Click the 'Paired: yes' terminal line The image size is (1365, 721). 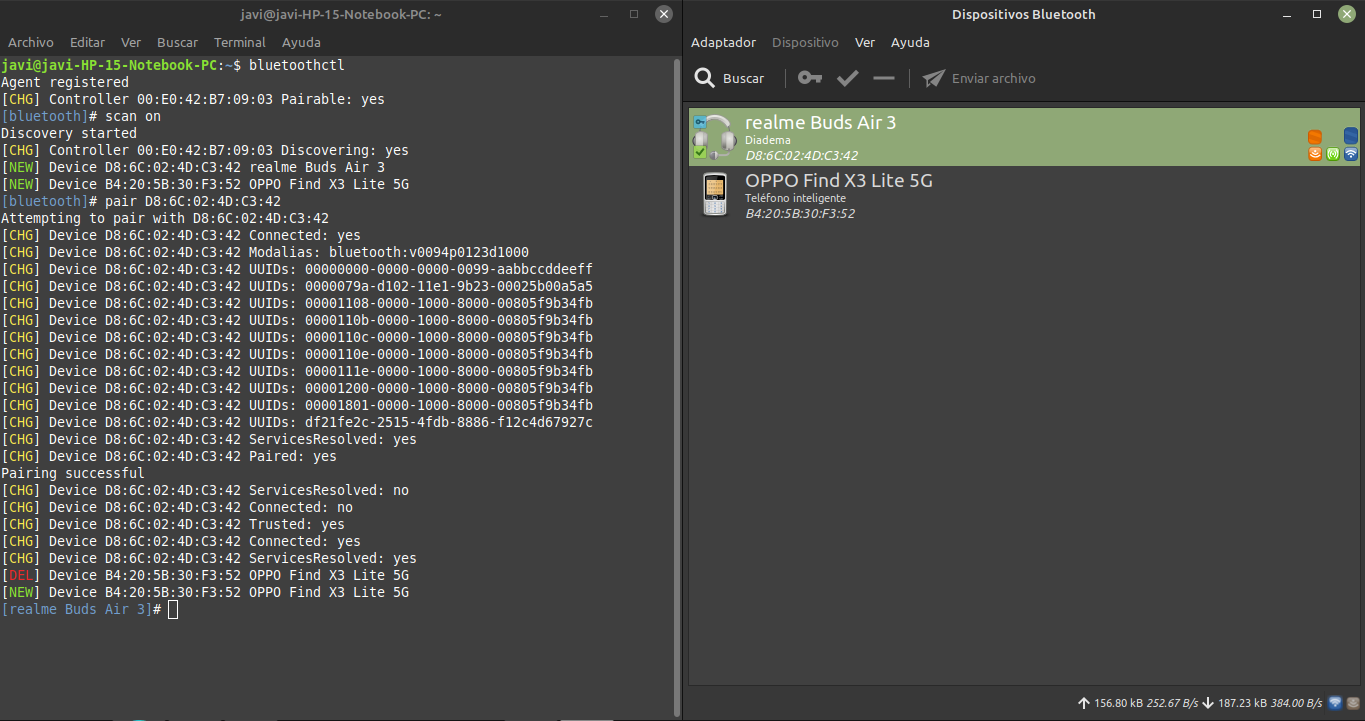coord(169,456)
